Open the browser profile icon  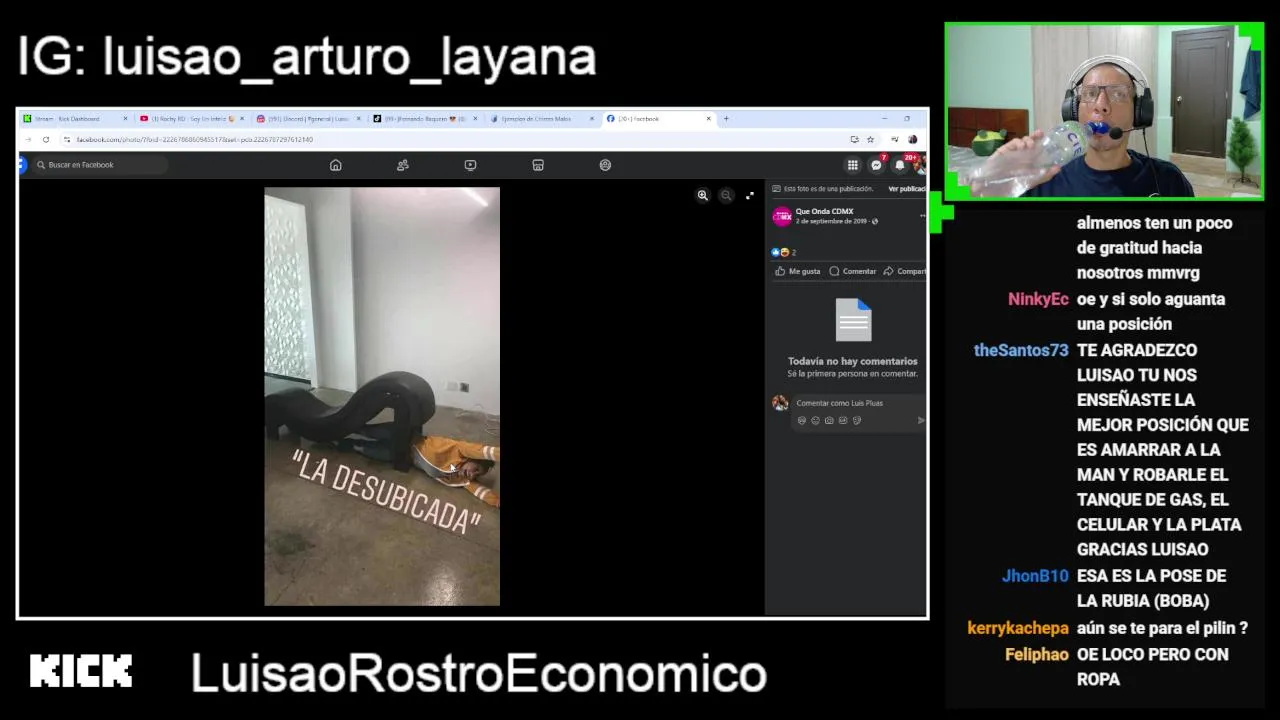(912, 139)
